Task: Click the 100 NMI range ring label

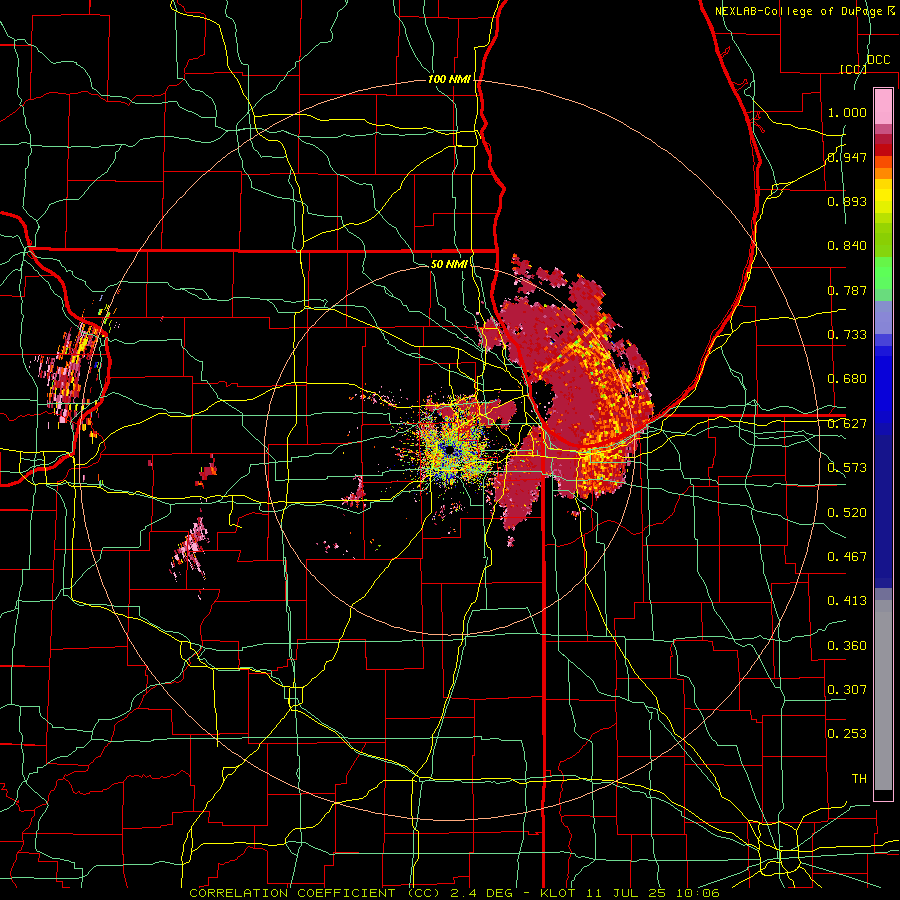Action: [x=449, y=79]
